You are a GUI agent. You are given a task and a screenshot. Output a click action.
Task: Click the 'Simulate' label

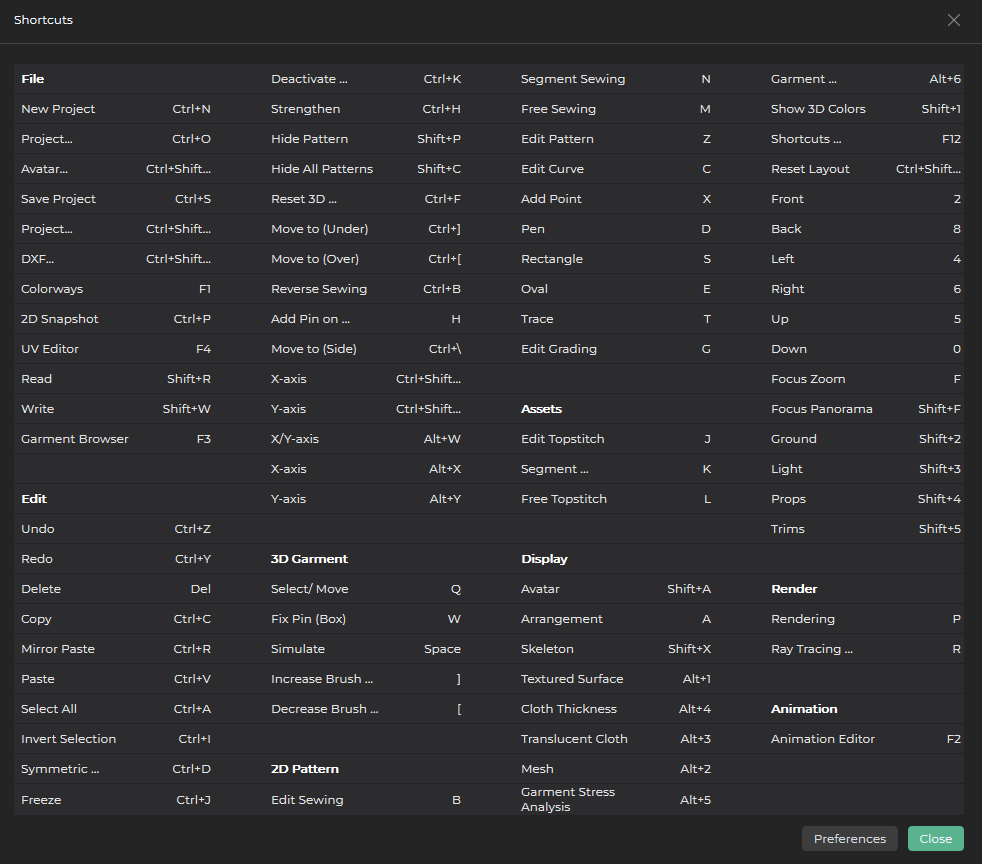[x=297, y=649]
